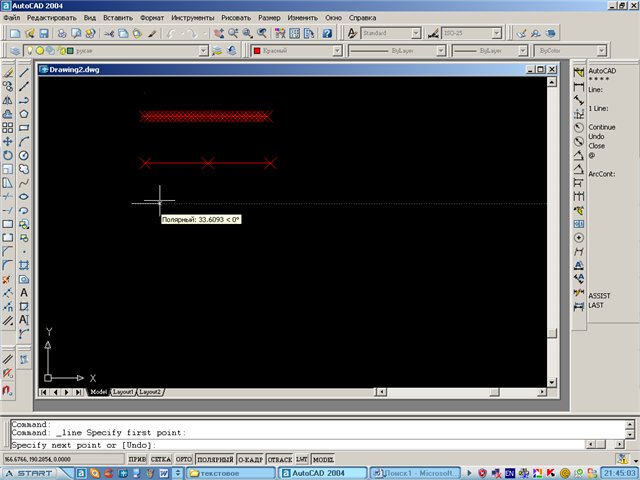This screenshot has width=640, height=480.
Task: Switch to the текстовое taskbar window
Action: (226, 472)
